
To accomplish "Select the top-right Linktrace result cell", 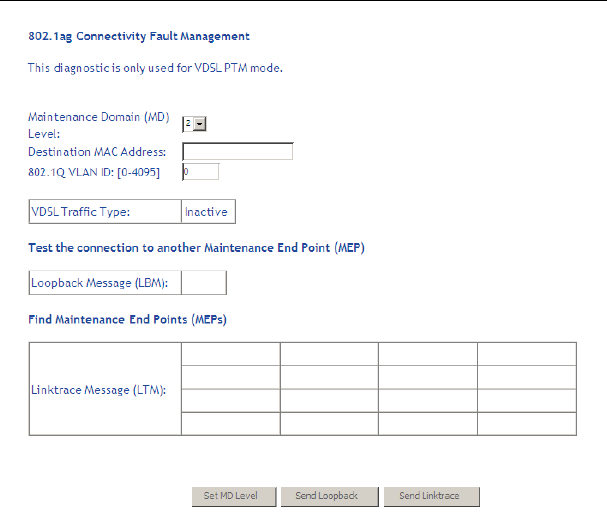I will pyautogui.click(x=526, y=354).
